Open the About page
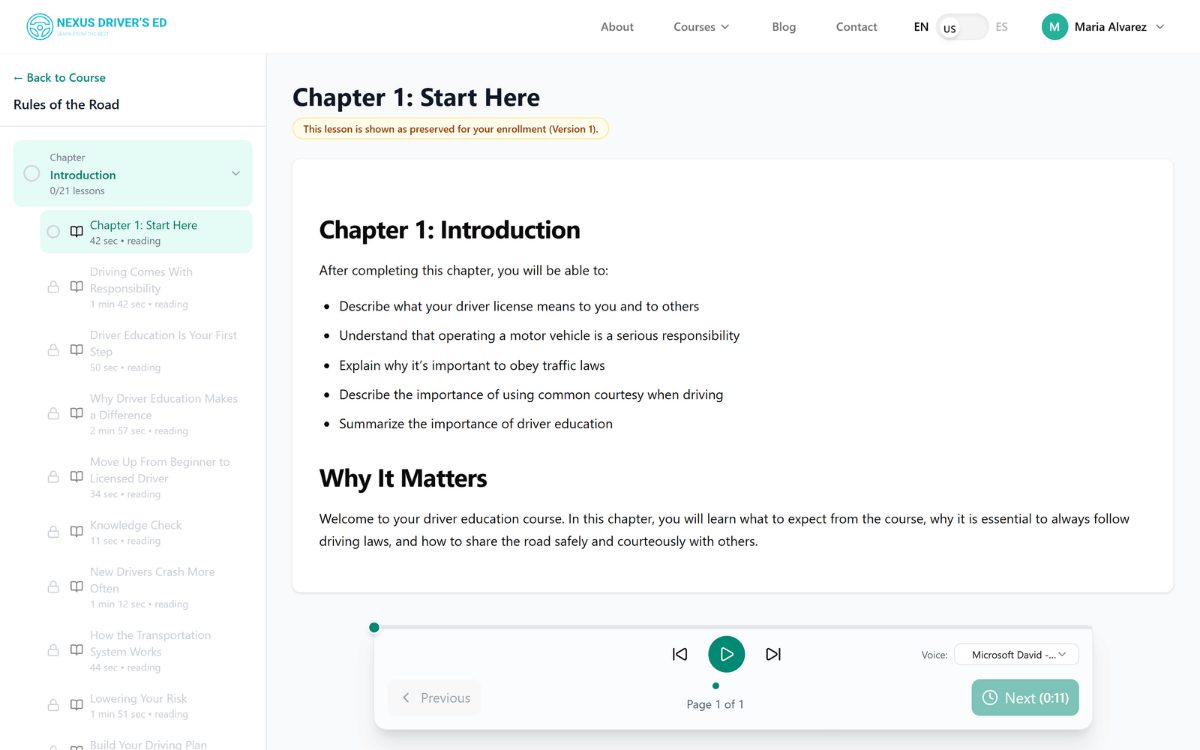Image resolution: width=1200 pixels, height=750 pixels. 617,27
